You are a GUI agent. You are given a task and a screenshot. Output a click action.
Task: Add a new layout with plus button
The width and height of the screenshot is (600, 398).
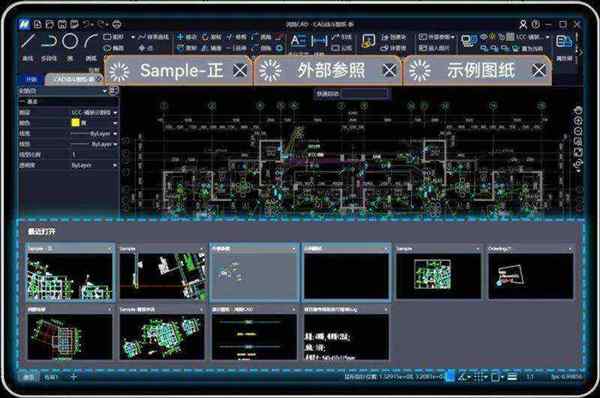coord(74,377)
